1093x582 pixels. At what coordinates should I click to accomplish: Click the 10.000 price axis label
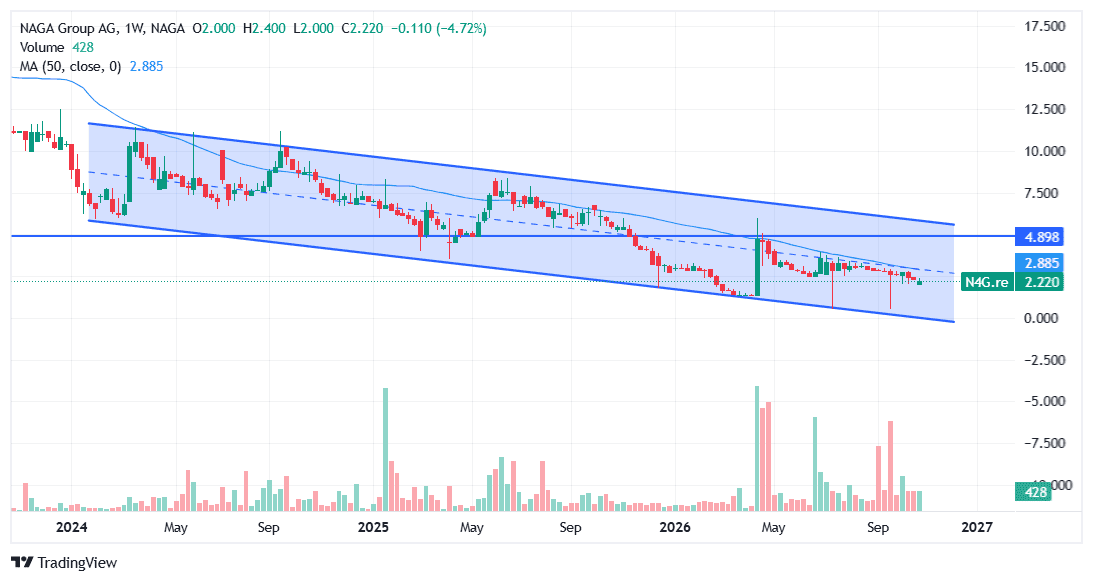pos(1044,151)
